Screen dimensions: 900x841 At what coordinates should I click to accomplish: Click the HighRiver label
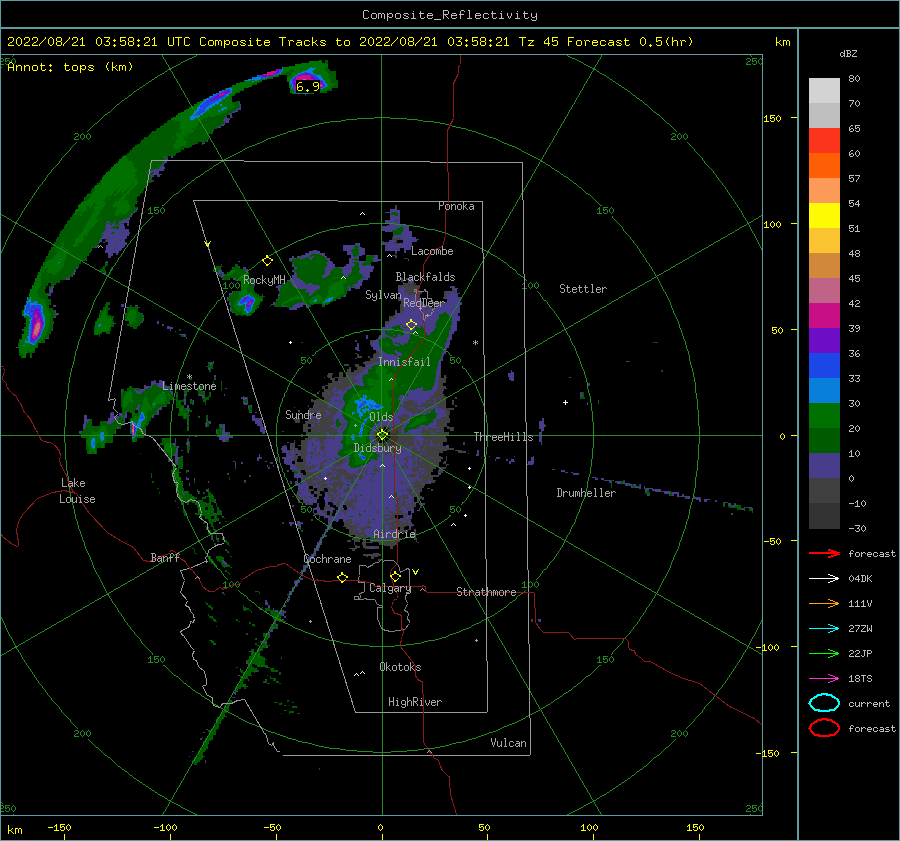415,702
